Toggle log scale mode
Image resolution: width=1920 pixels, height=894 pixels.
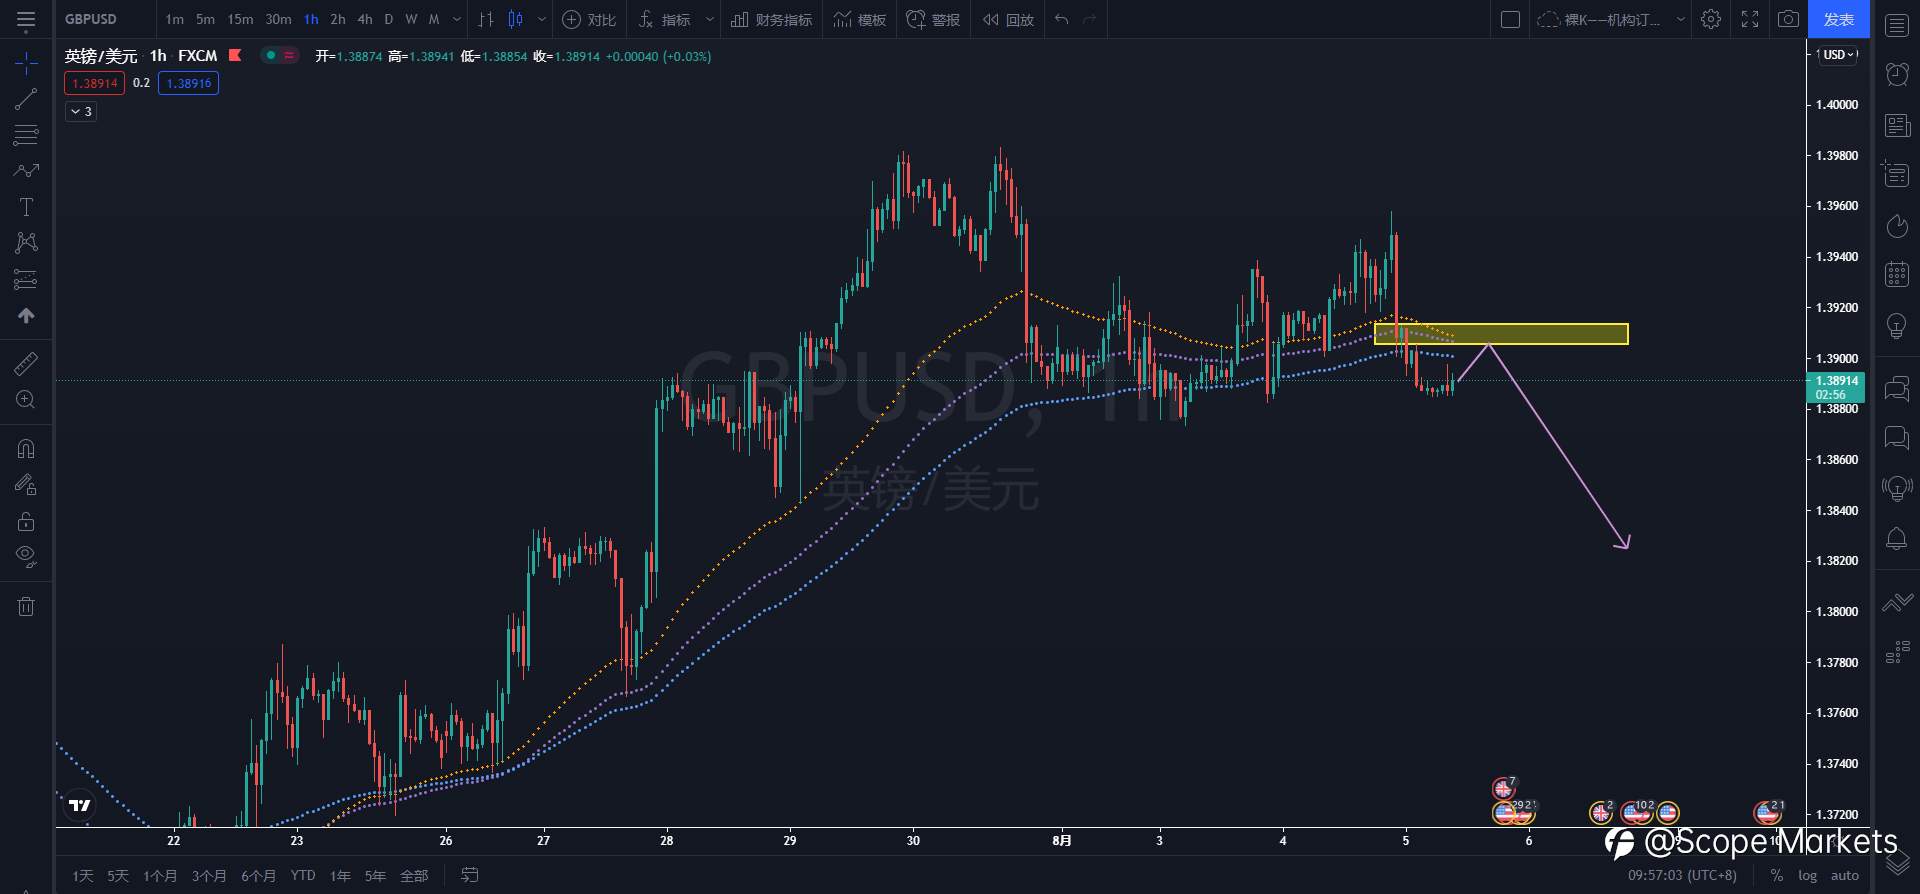[x=1807, y=875]
